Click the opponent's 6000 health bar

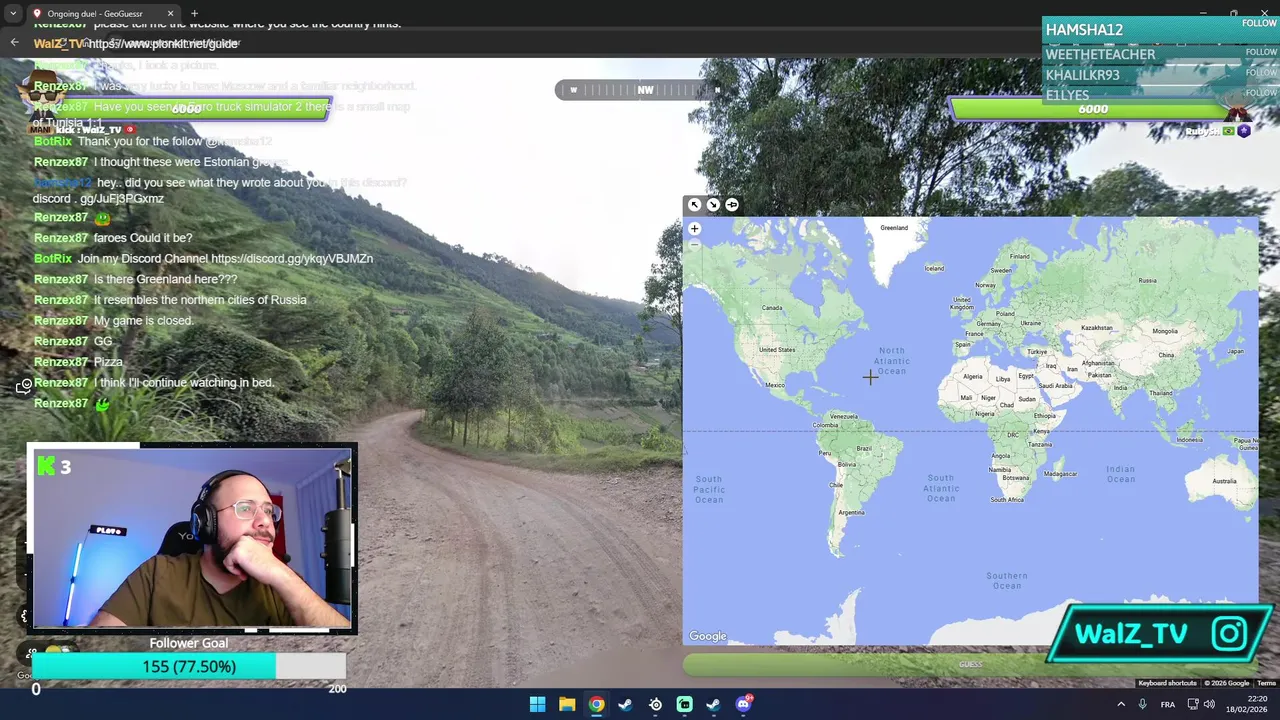pos(1092,108)
